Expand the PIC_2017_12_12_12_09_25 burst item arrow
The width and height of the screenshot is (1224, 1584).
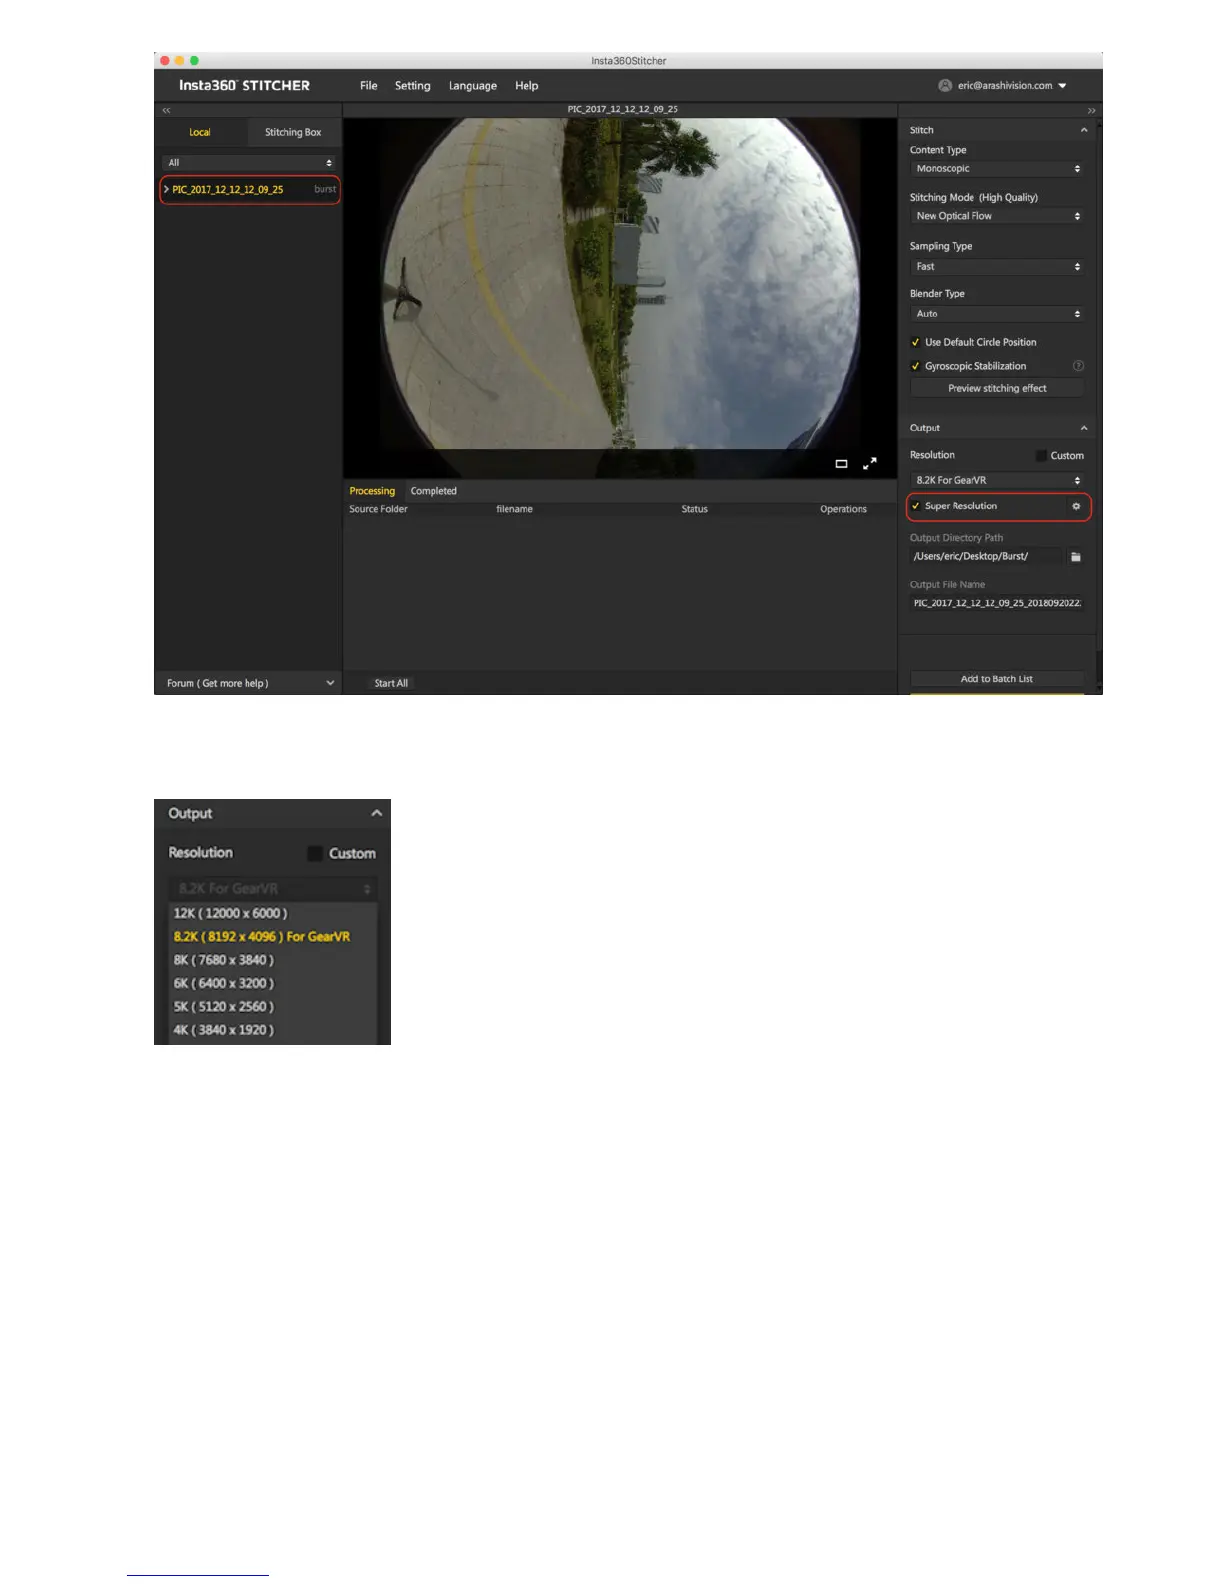166,189
